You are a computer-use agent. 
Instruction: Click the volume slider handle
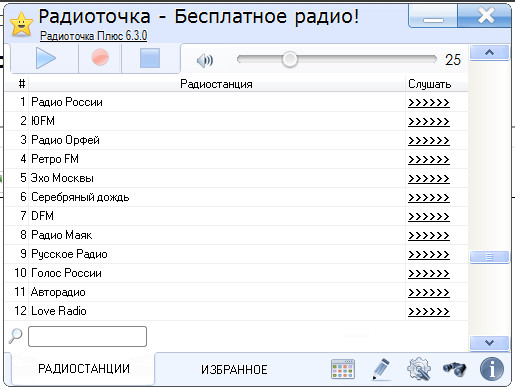(290, 59)
